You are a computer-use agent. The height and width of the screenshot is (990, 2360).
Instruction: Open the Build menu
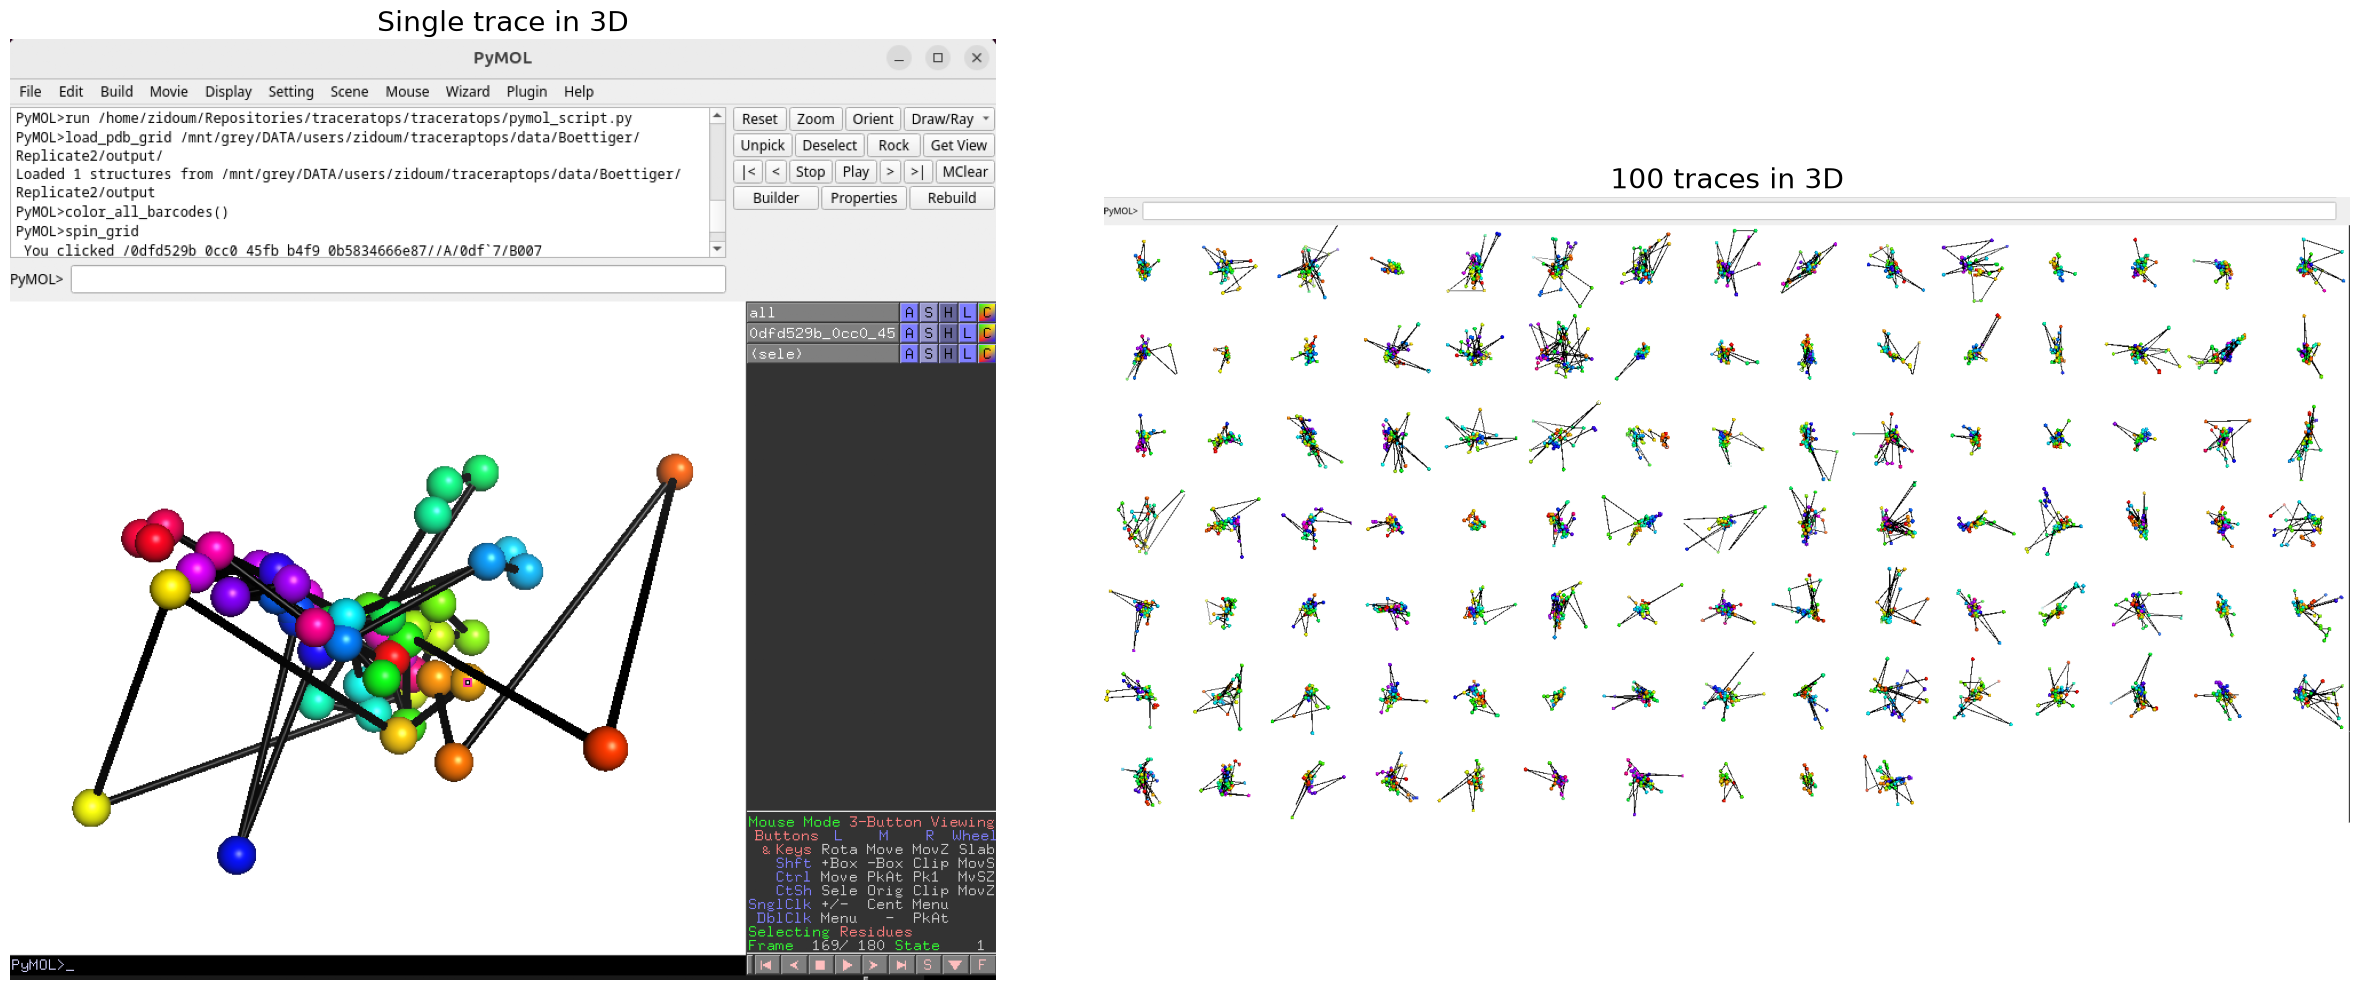(117, 92)
